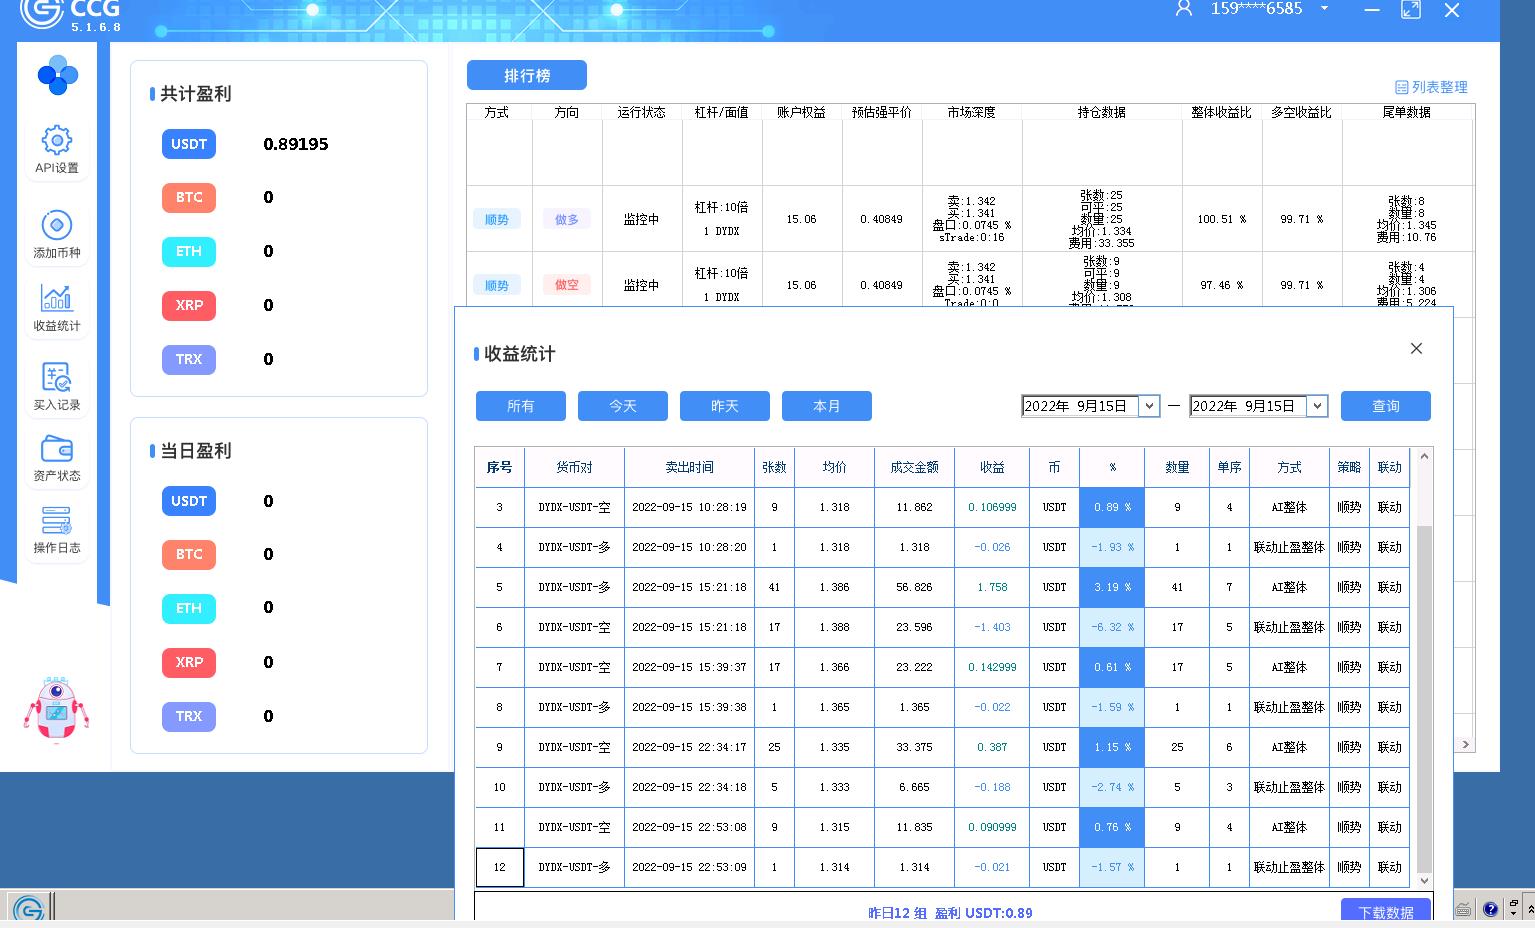Viewport: 1535px width, 928px height.
Task: Select the 收益统计 sidebar icon
Action: (57, 308)
